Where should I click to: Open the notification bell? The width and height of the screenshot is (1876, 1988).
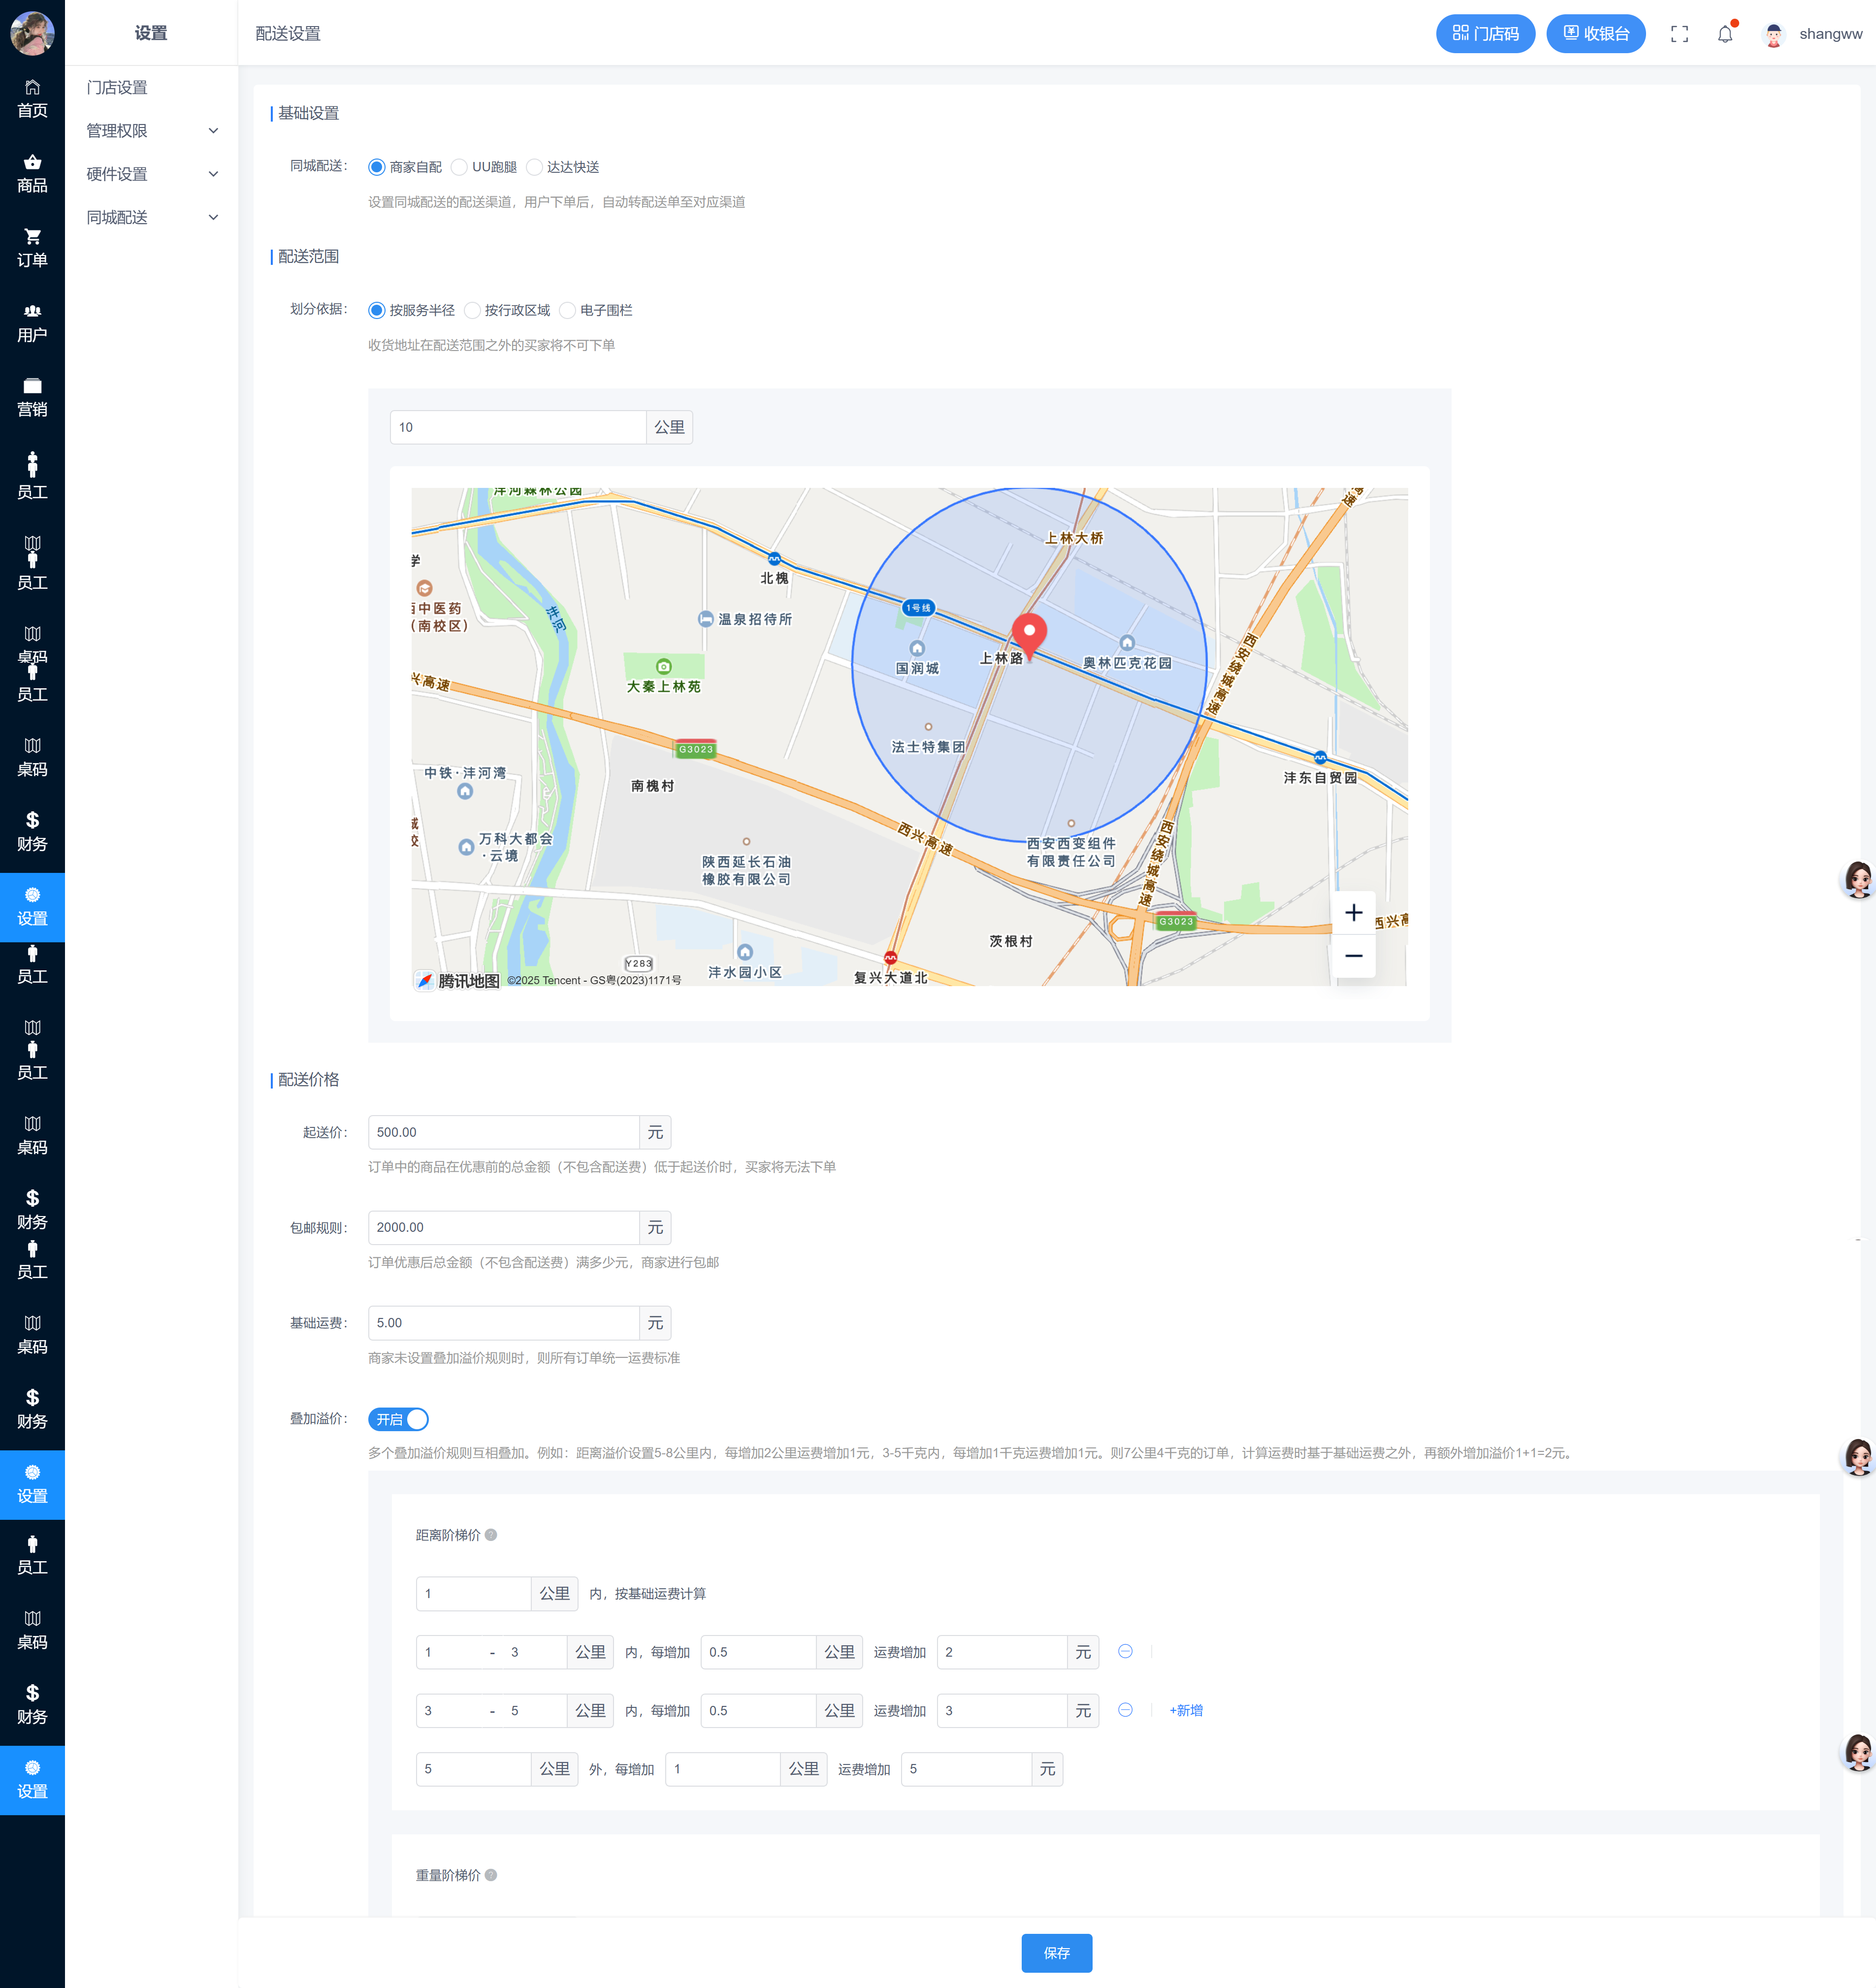(x=1725, y=34)
